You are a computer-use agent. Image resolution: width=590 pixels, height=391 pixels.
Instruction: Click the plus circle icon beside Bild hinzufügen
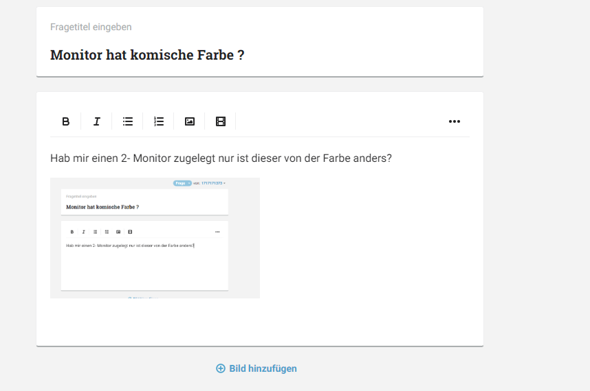[x=220, y=368]
